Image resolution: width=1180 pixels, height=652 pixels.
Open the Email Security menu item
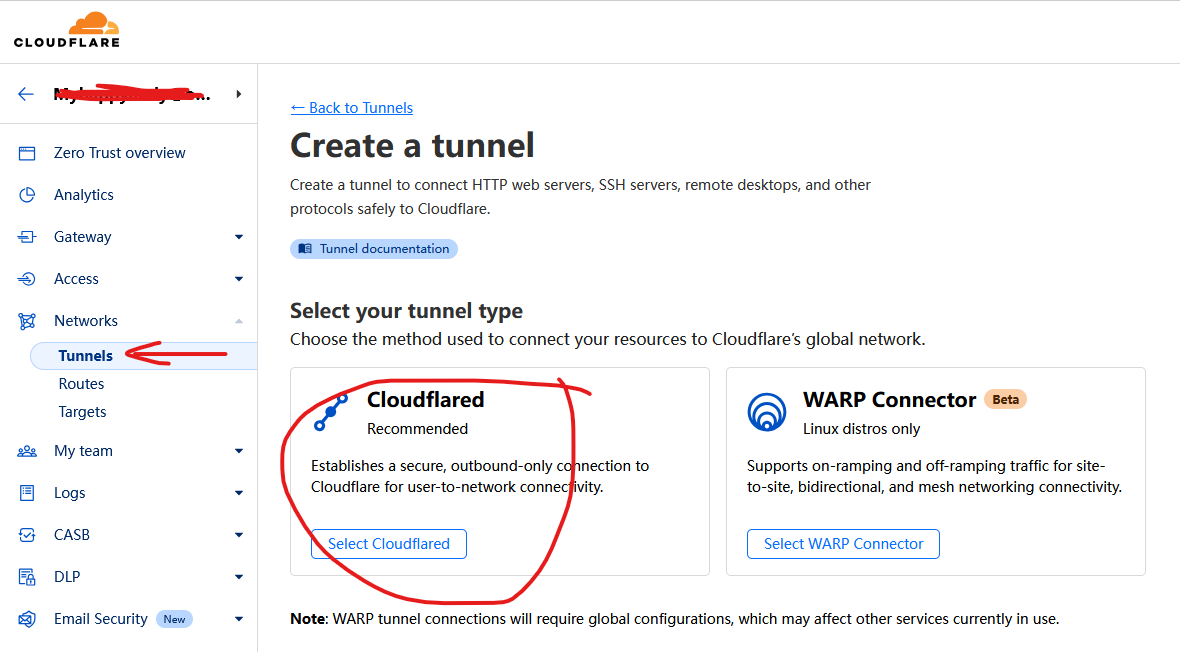(101, 620)
